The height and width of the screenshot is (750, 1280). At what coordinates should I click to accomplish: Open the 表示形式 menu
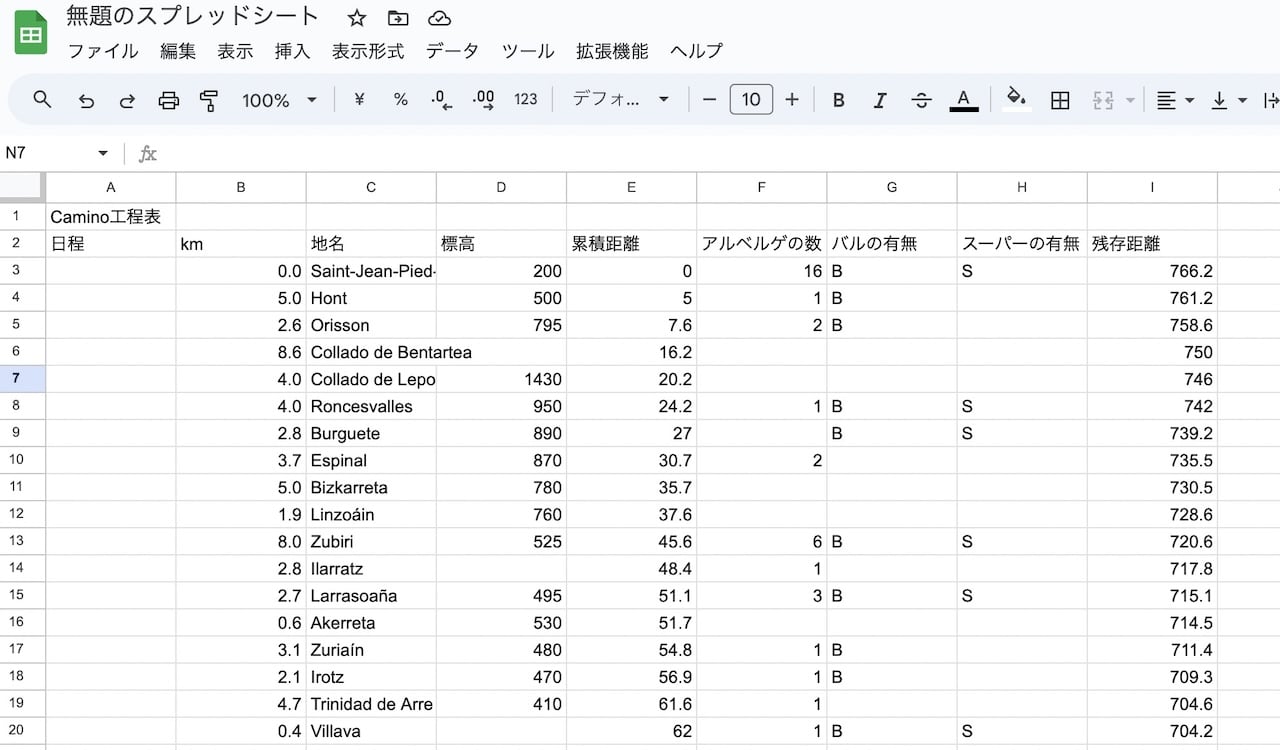(x=368, y=51)
